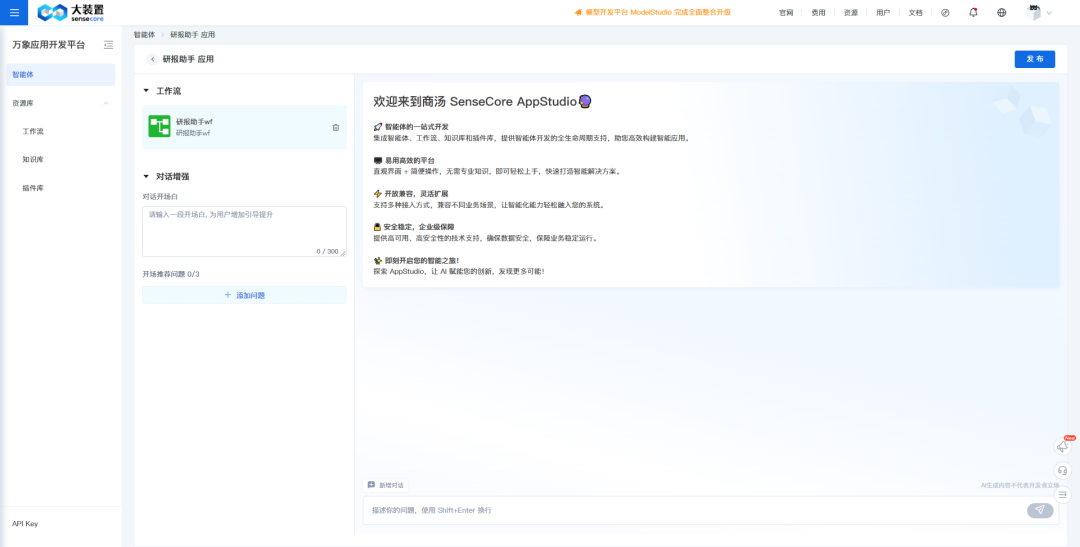The image size is (1080, 547).
Task: Click the compass icon in top bar
Action: coord(945,12)
